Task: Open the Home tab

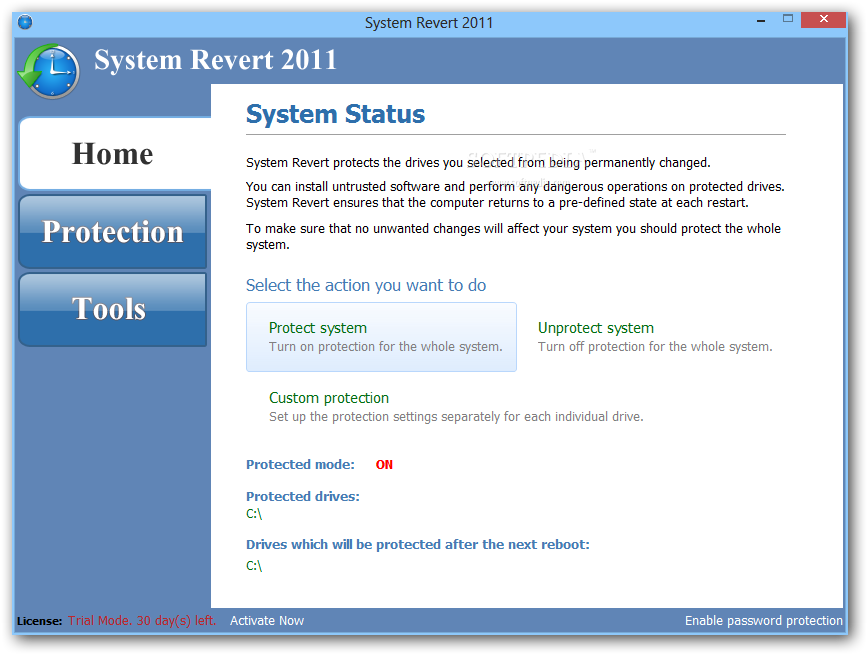Action: (113, 154)
